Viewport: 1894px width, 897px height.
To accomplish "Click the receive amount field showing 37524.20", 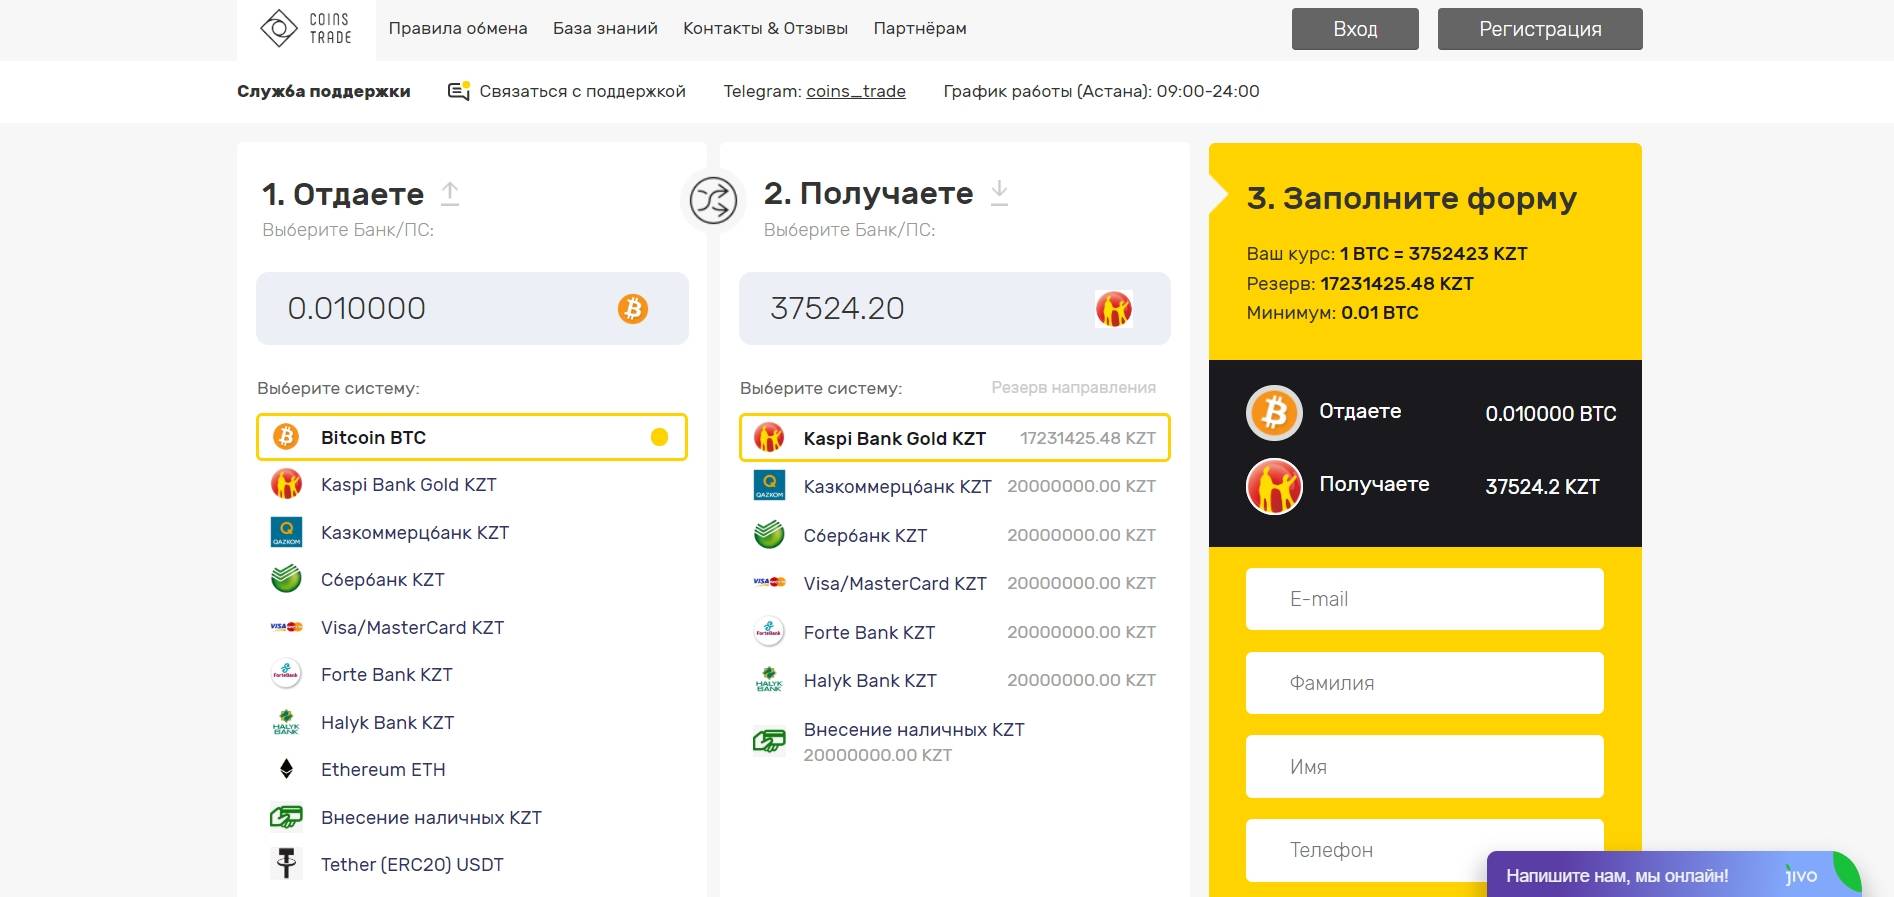I will [x=955, y=308].
